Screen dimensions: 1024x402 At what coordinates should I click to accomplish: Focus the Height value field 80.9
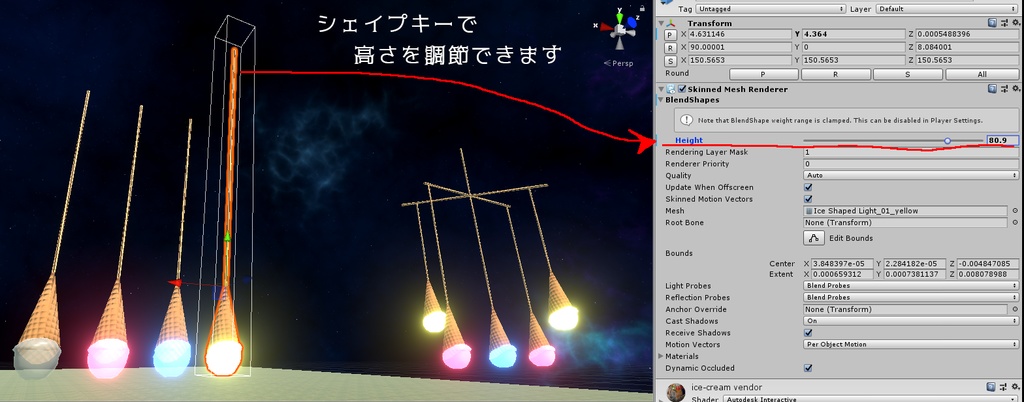(x=1002, y=140)
